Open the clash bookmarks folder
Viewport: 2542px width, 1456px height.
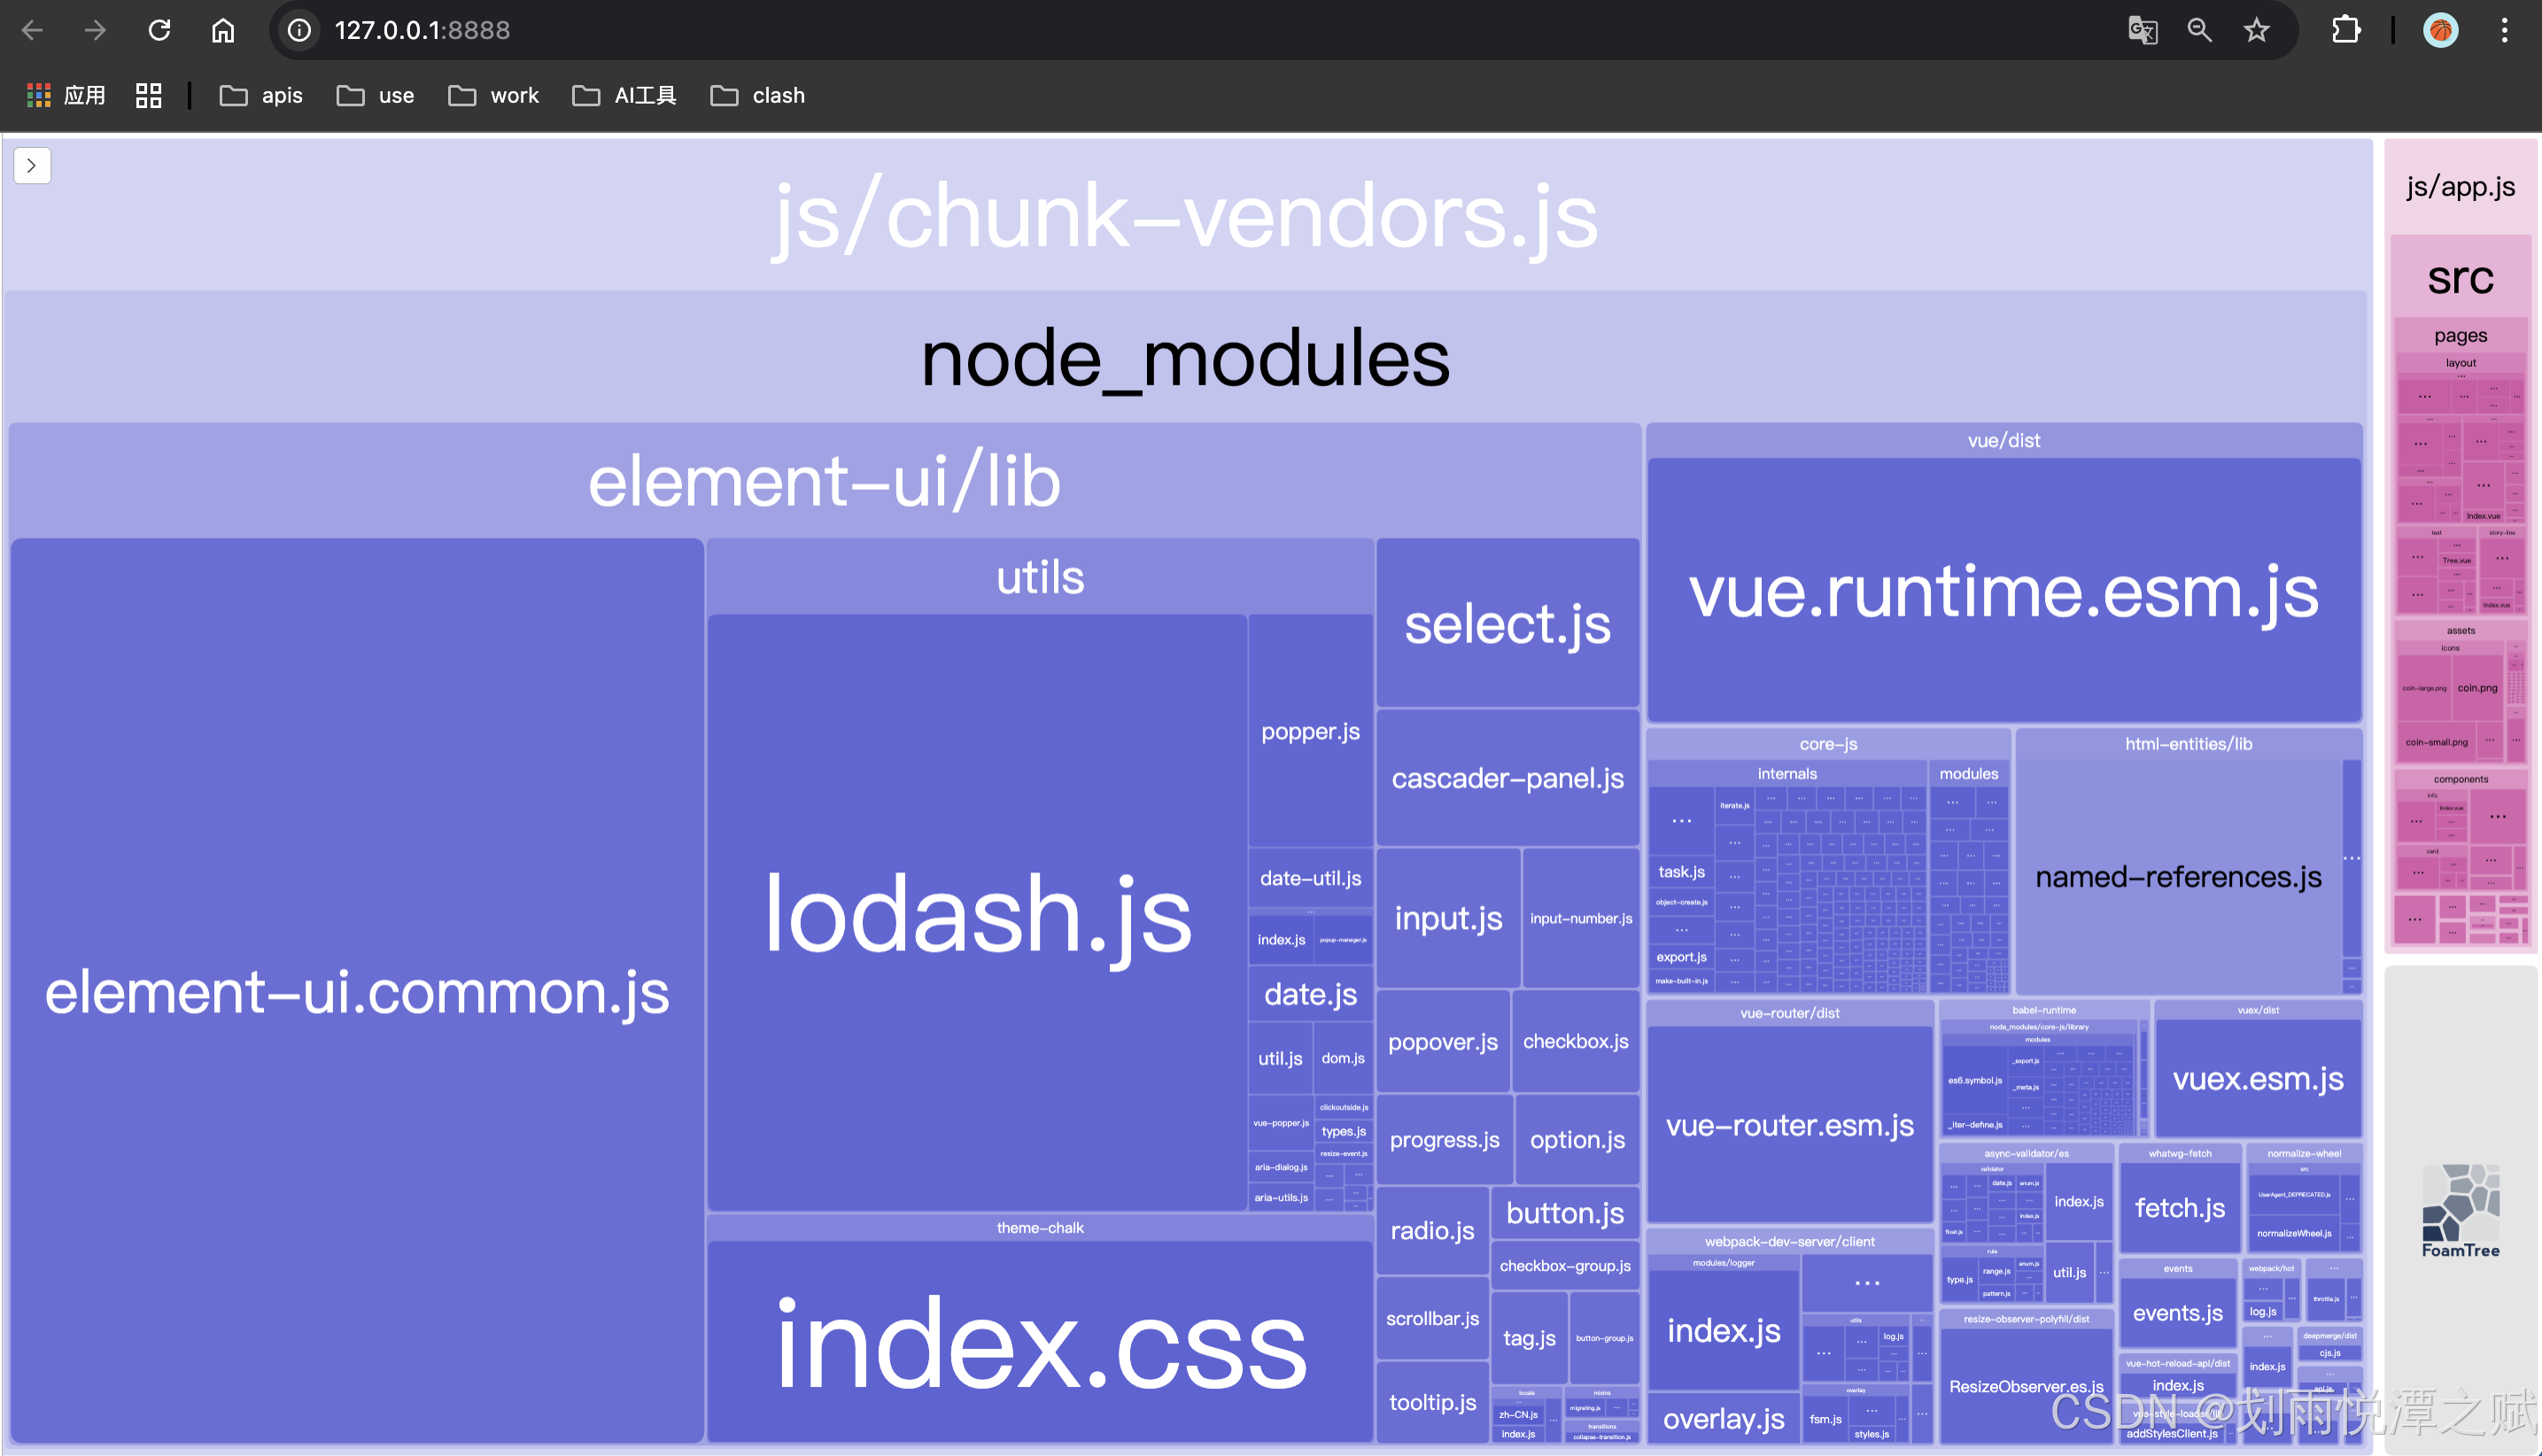click(757, 95)
